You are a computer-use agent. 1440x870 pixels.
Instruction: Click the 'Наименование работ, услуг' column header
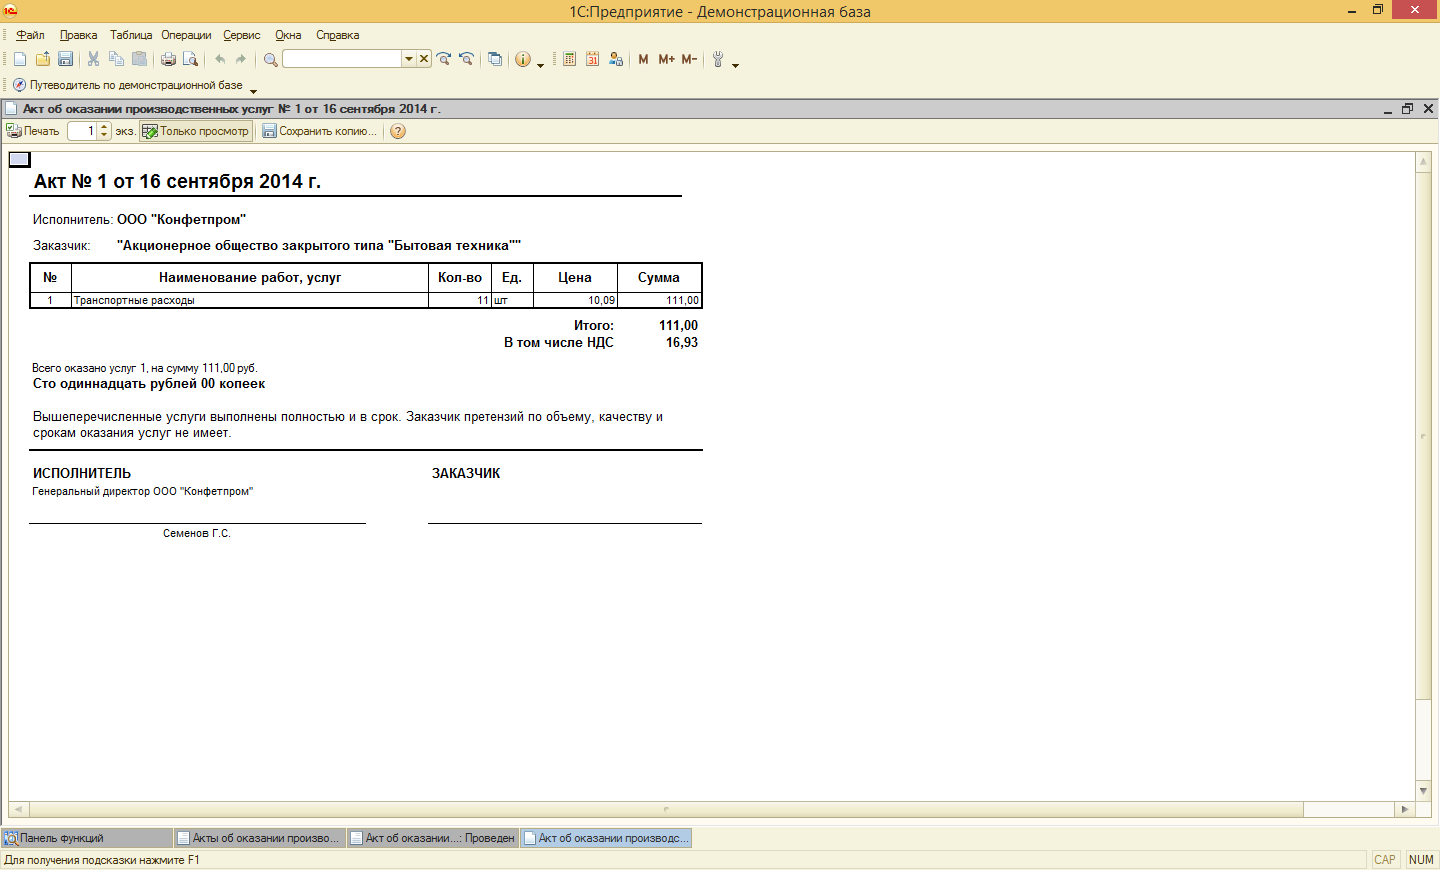click(x=250, y=278)
